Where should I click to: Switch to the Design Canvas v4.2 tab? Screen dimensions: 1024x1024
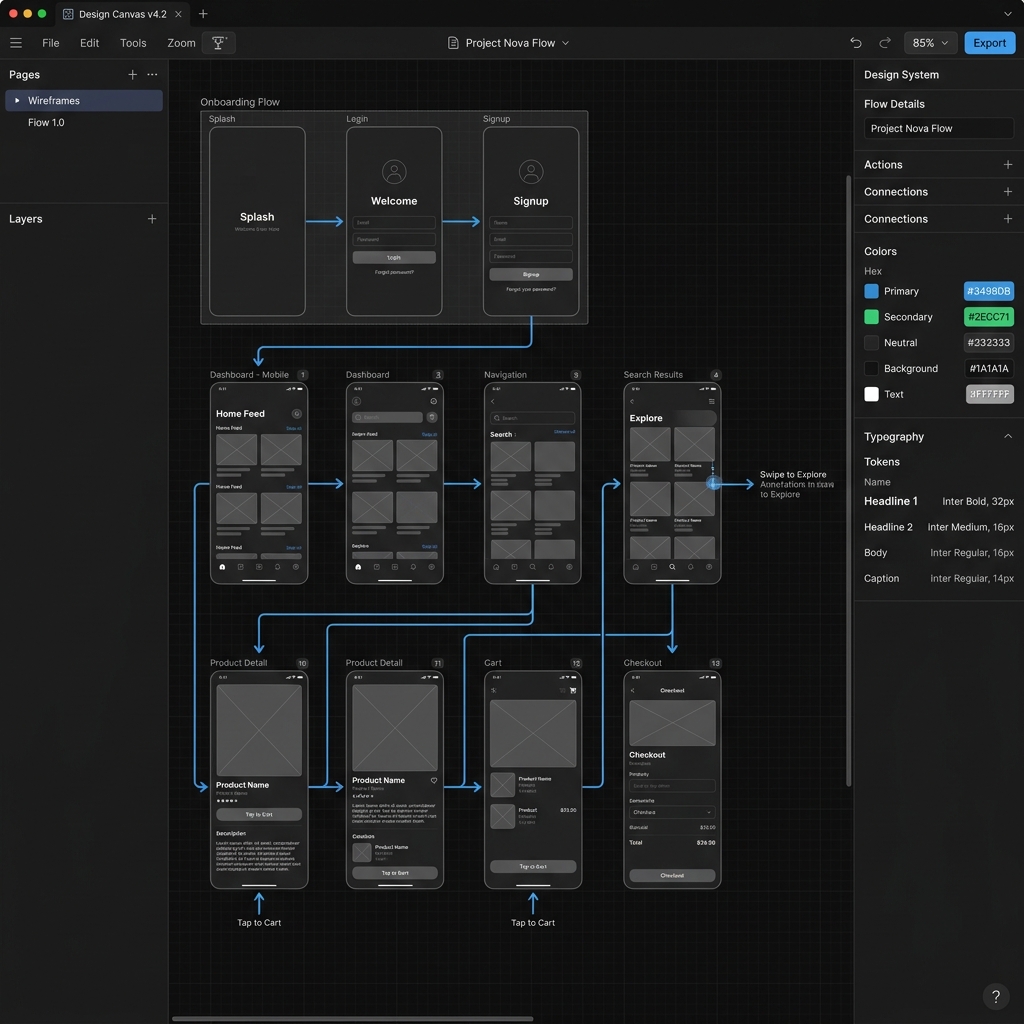pos(122,14)
